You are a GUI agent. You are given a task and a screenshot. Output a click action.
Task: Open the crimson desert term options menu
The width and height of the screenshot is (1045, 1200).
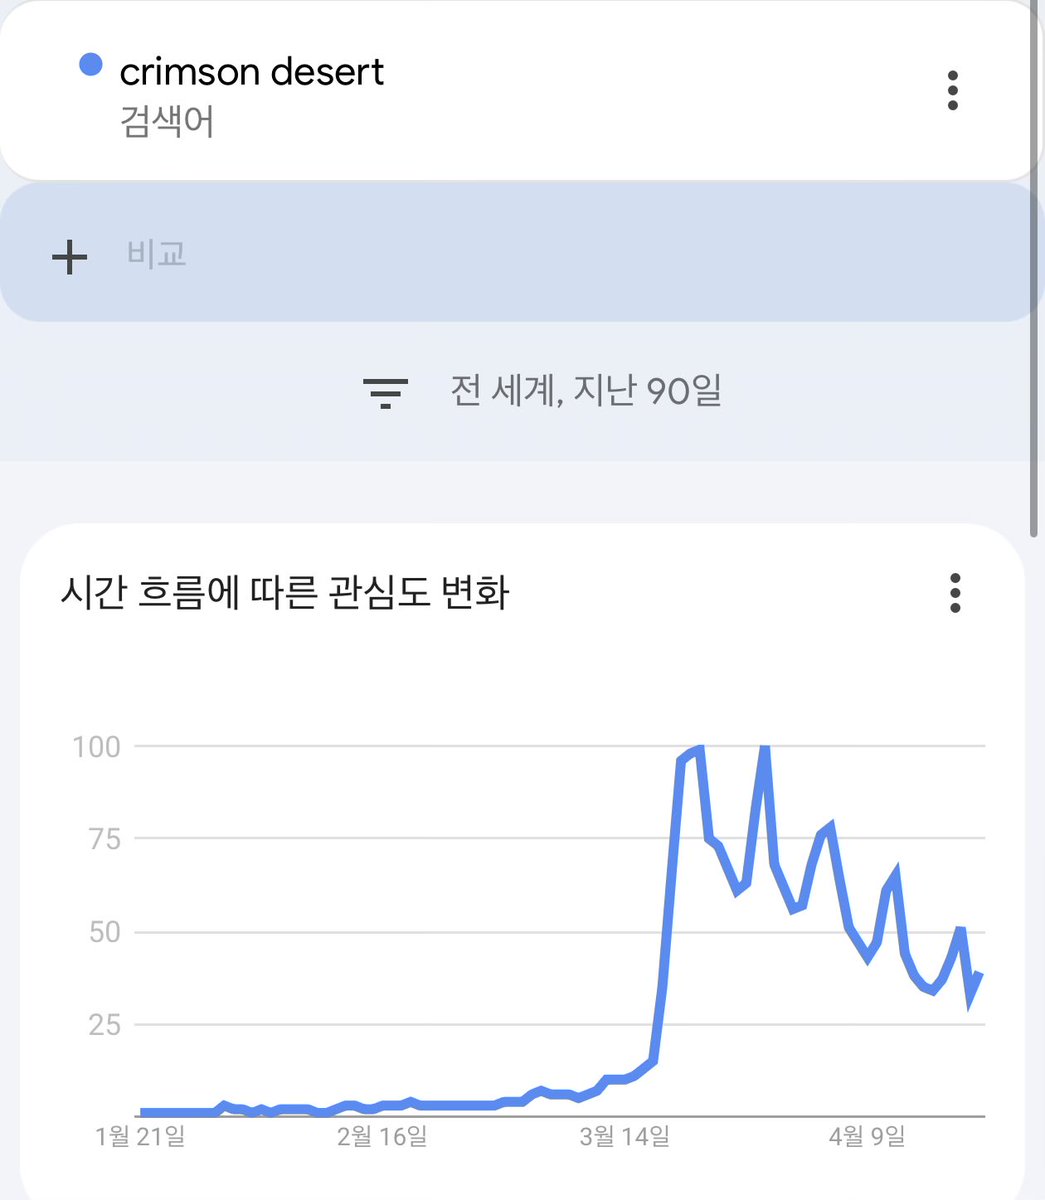[x=952, y=91]
